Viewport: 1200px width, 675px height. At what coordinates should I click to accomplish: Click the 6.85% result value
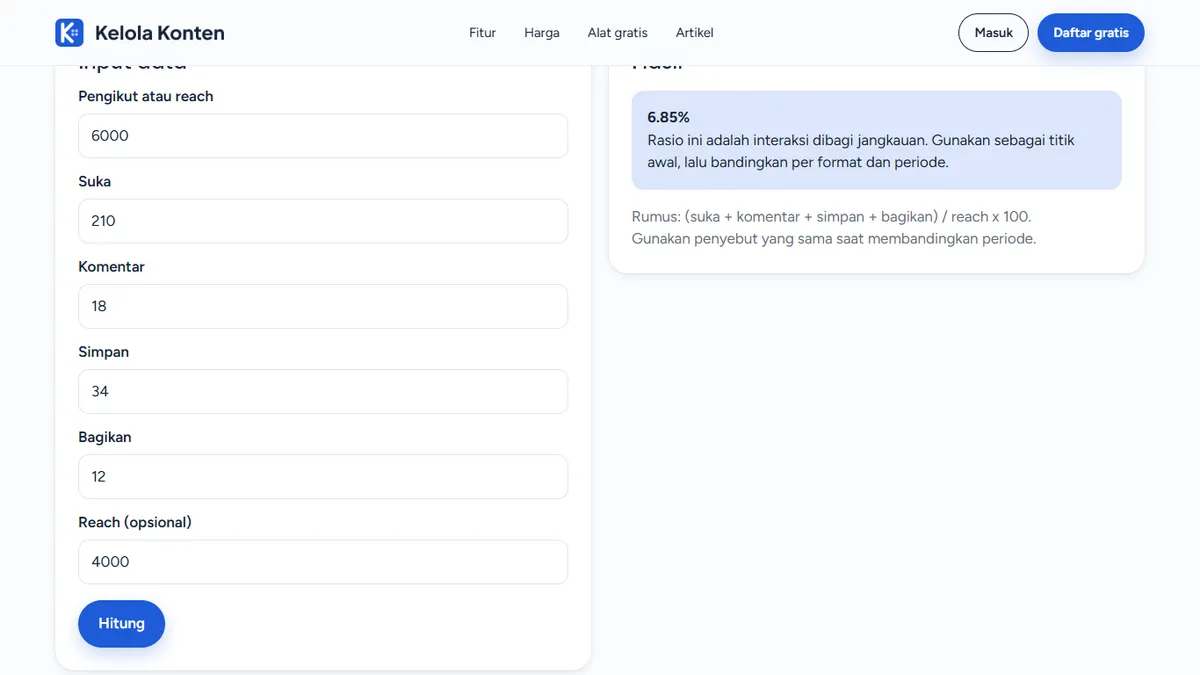coord(668,117)
